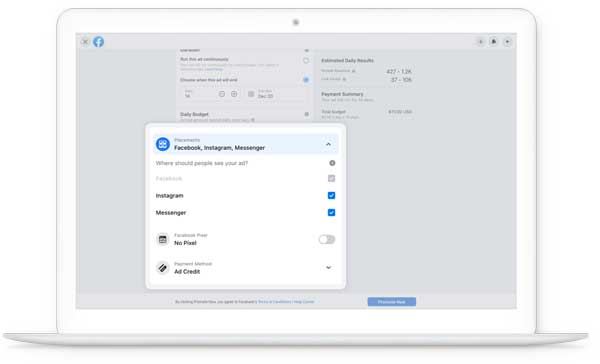This screenshot has width=600, height=364.
Task: Collapse the Placements section chevron
Action: coord(328,144)
